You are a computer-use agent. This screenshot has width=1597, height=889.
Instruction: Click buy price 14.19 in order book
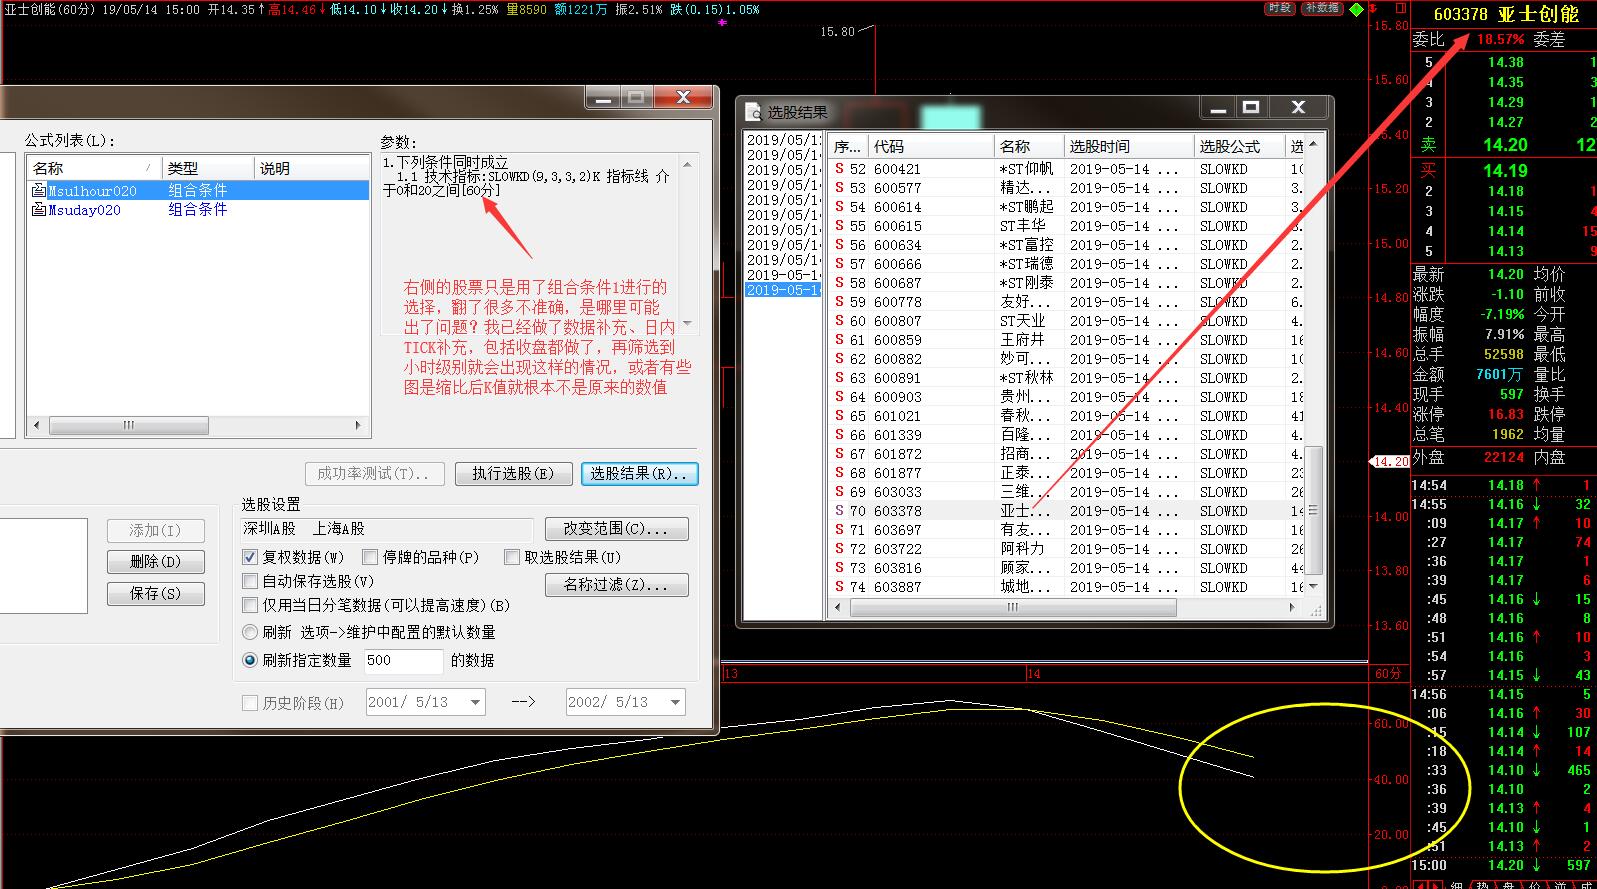1504,171
